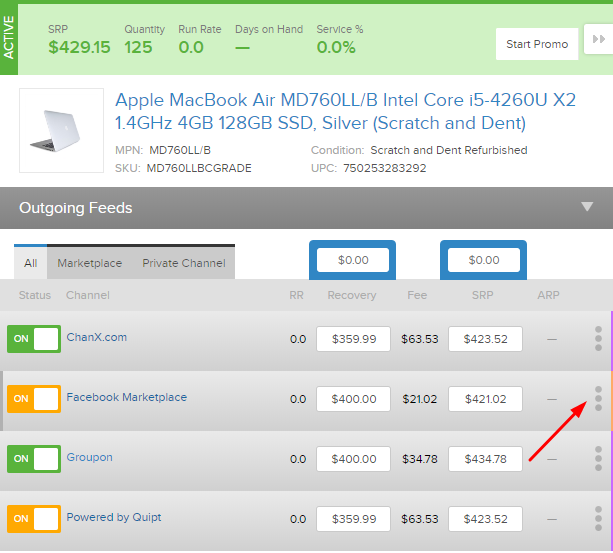Open the Powered by Quipt three-dot menu
The height and width of the screenshot is (553, 613).
(598, 519)
